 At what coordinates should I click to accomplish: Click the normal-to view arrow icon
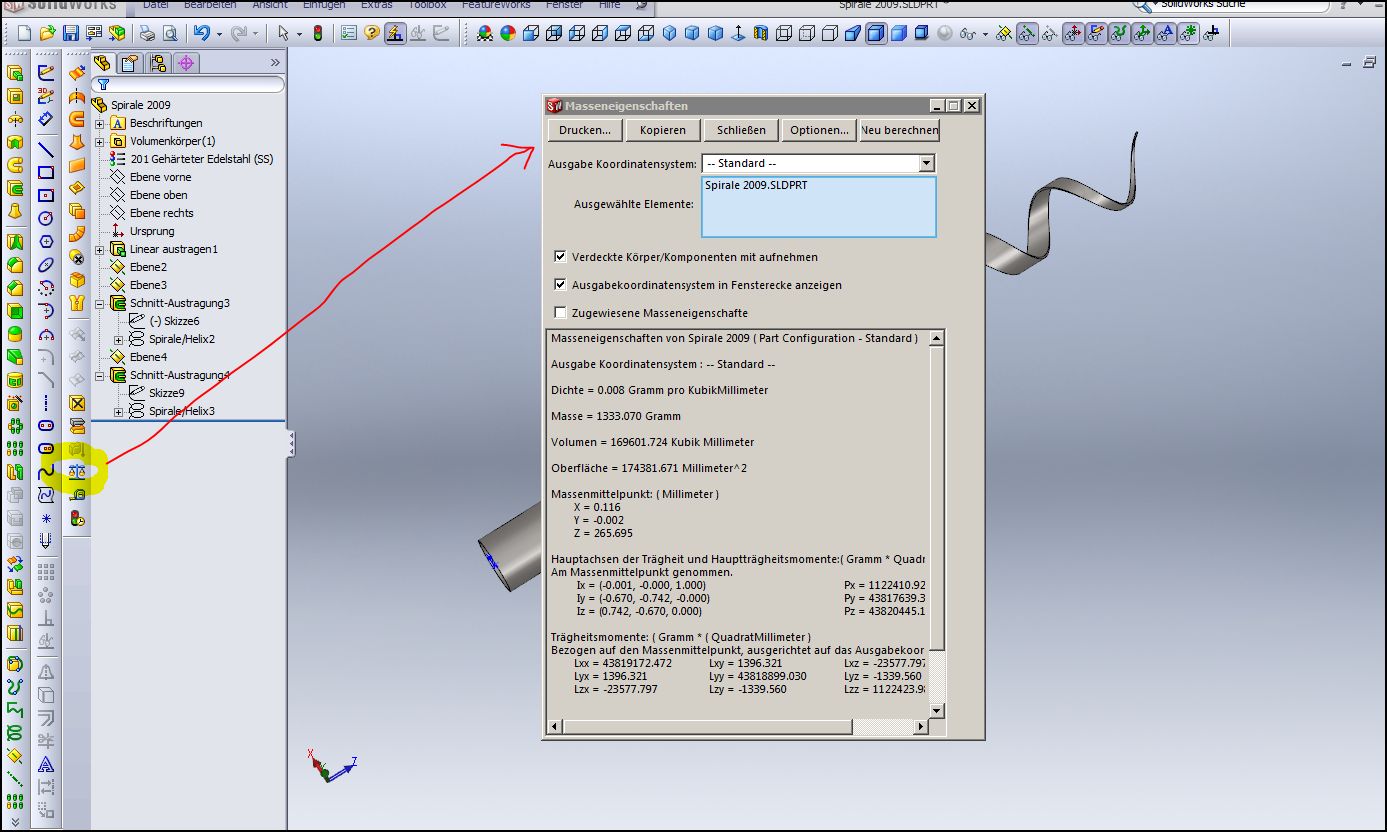click(x=739, y=33)
